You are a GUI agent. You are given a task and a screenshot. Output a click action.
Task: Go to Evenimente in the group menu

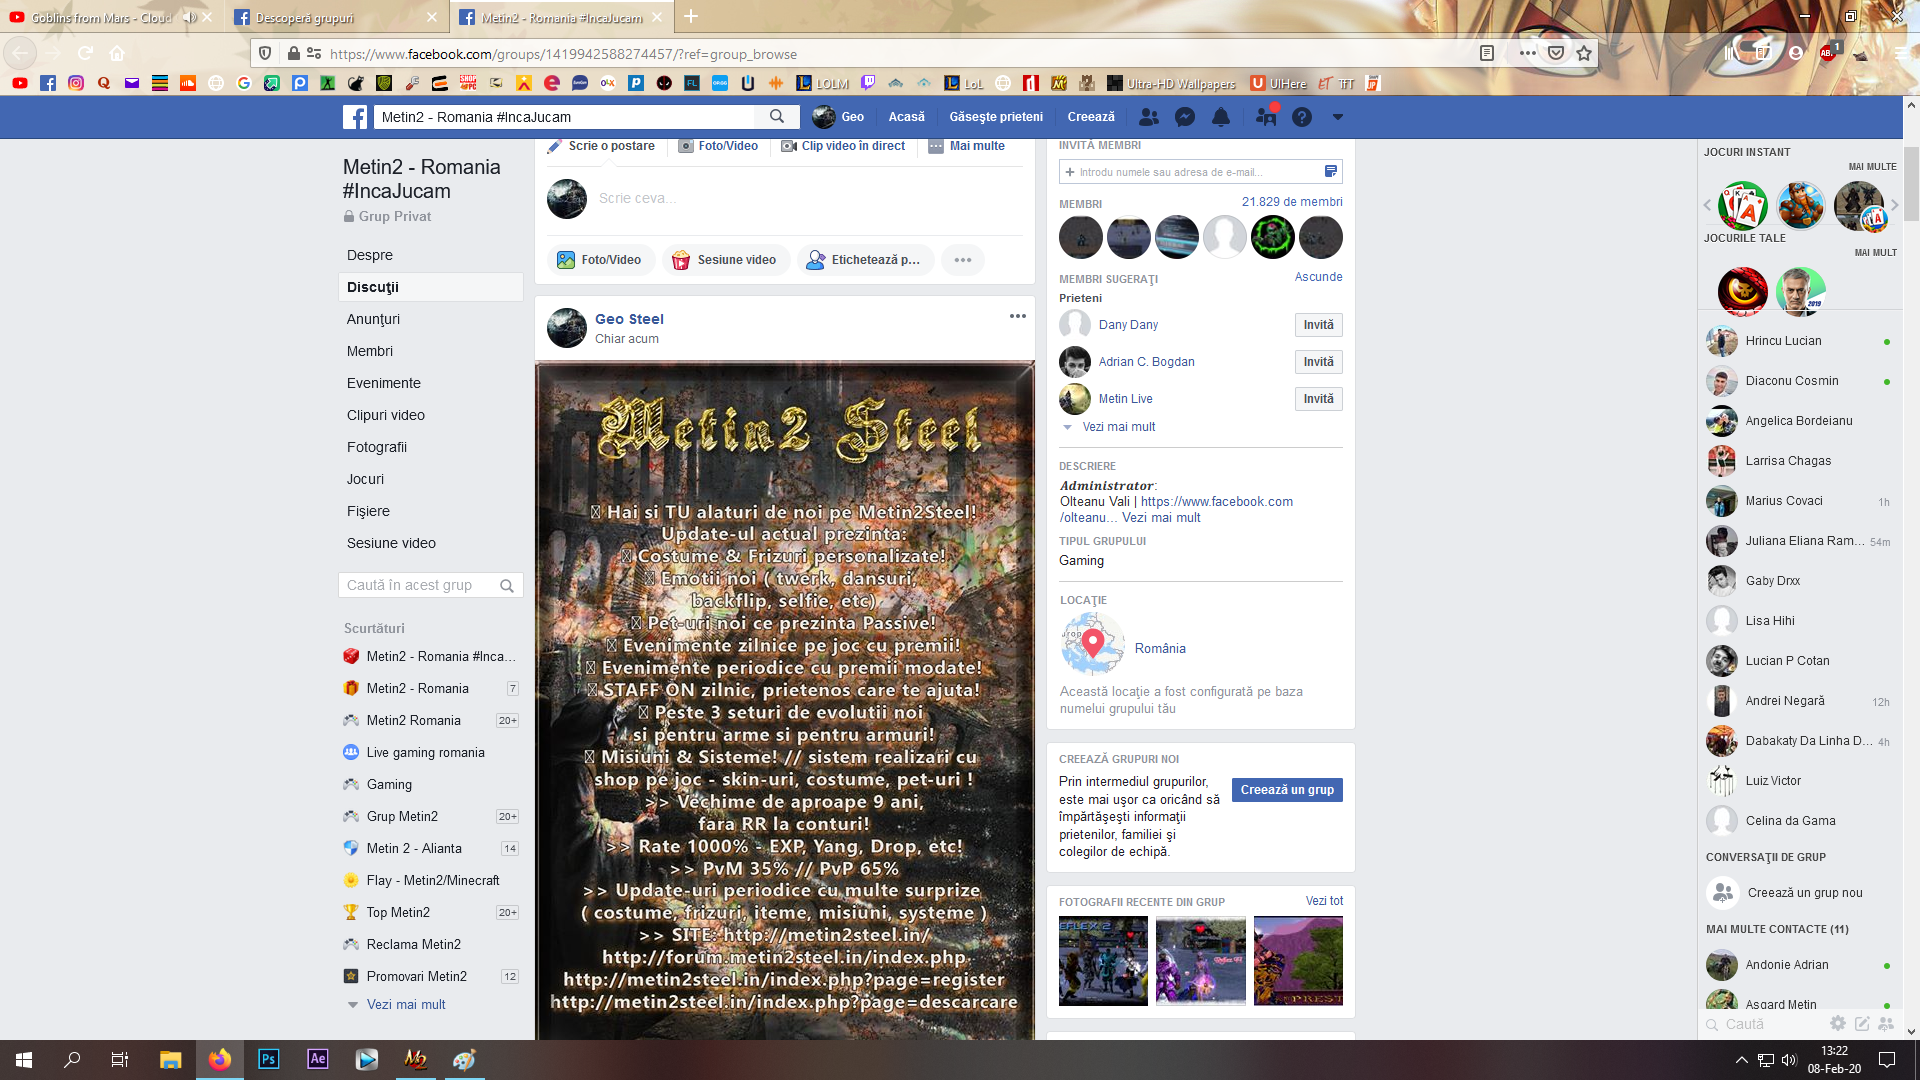(431, 383)
